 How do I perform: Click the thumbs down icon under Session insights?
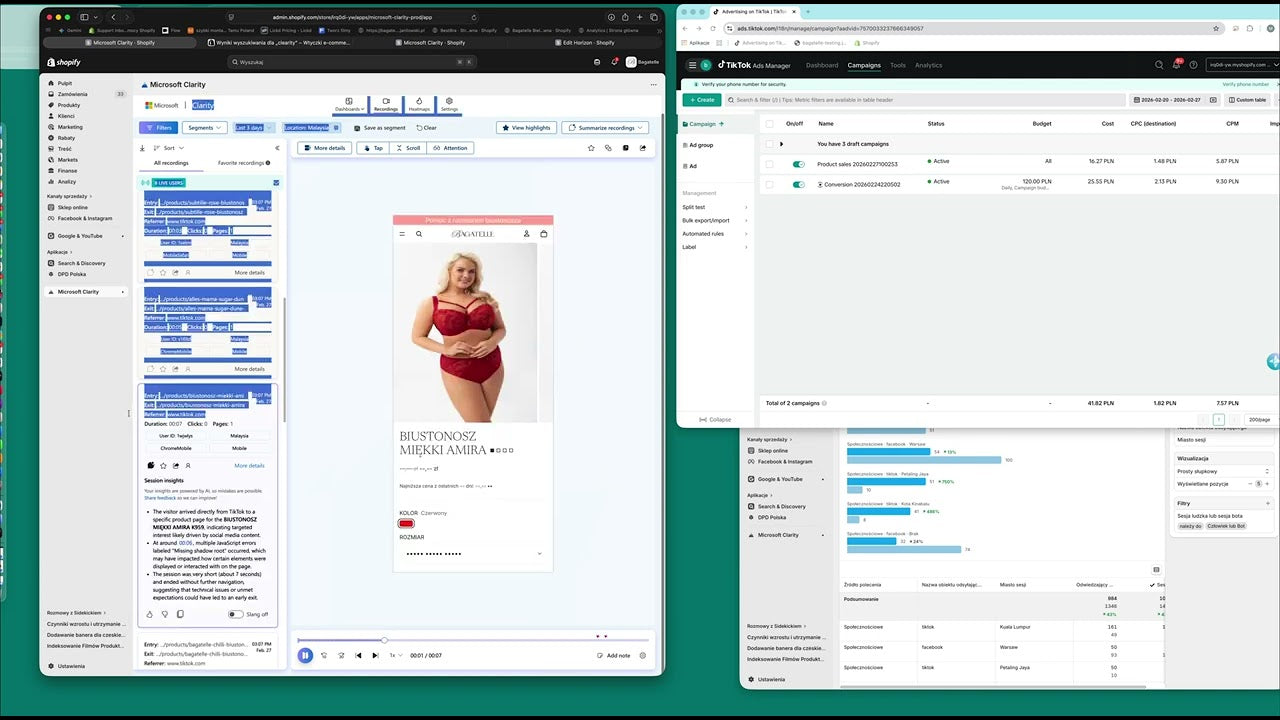pos(165,614)
